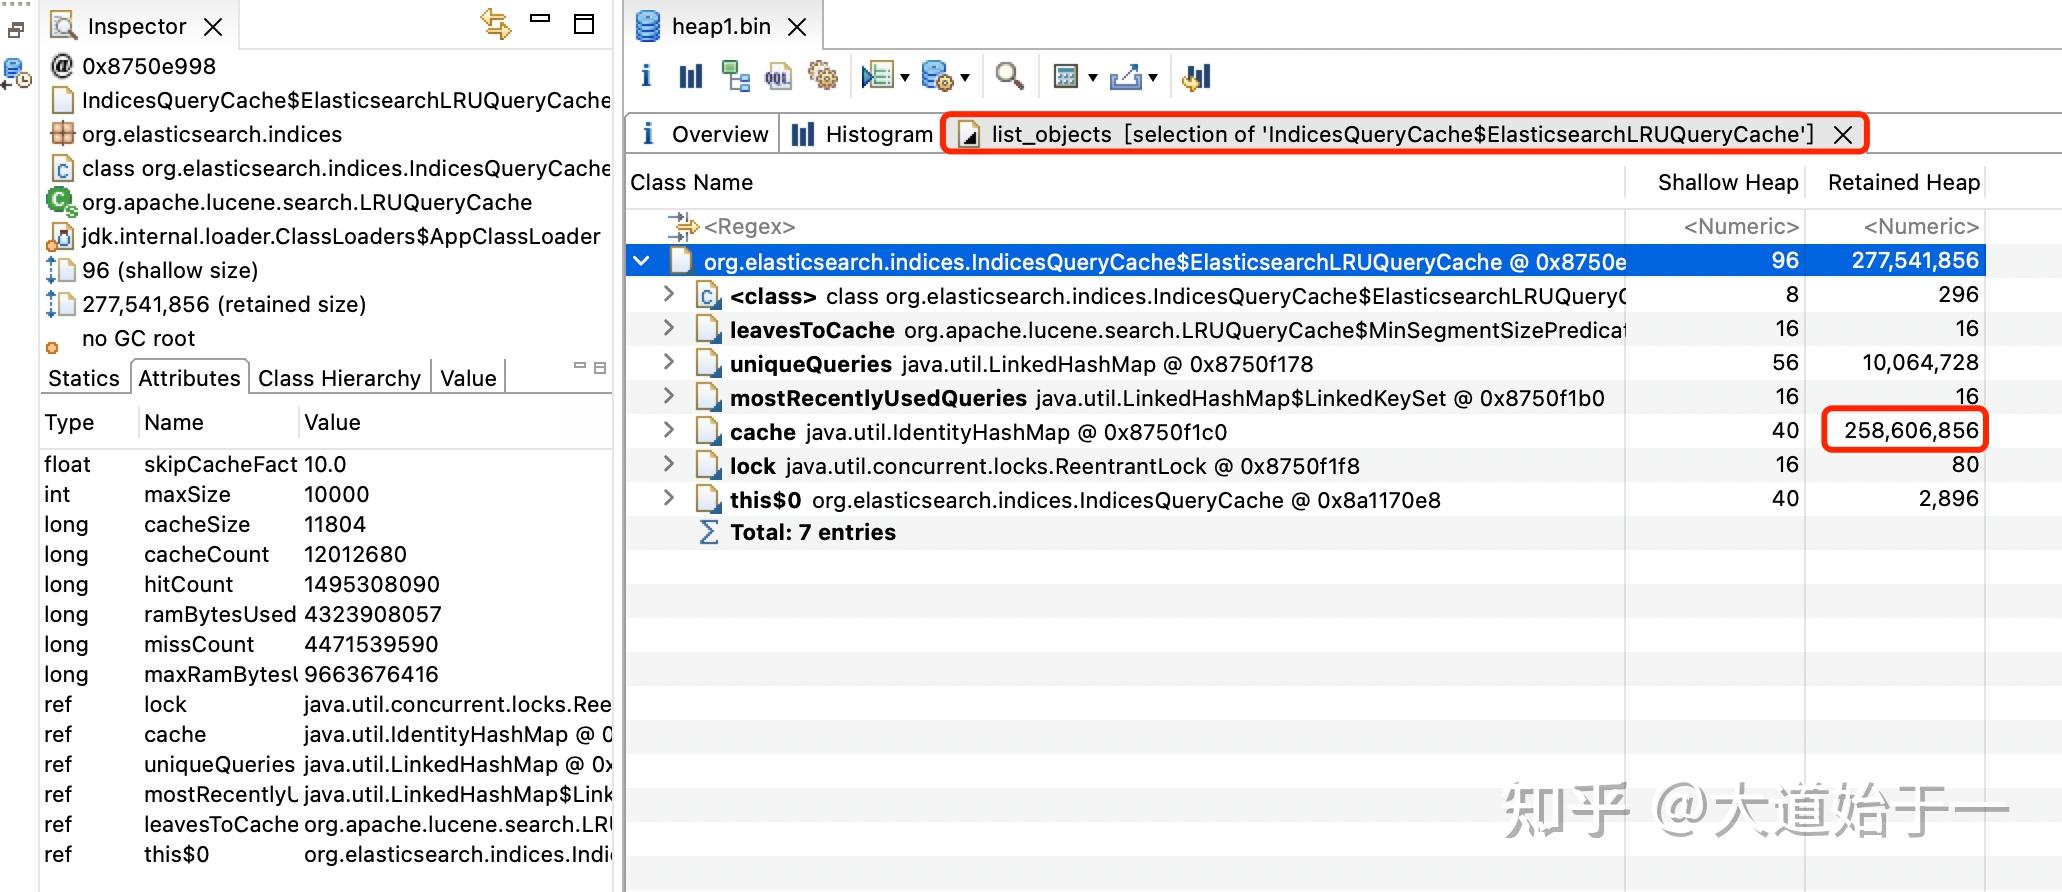Collapse the ElasticsearchLRUQueryCache root row
This screenshot has height=892, width=2062.
642,261
